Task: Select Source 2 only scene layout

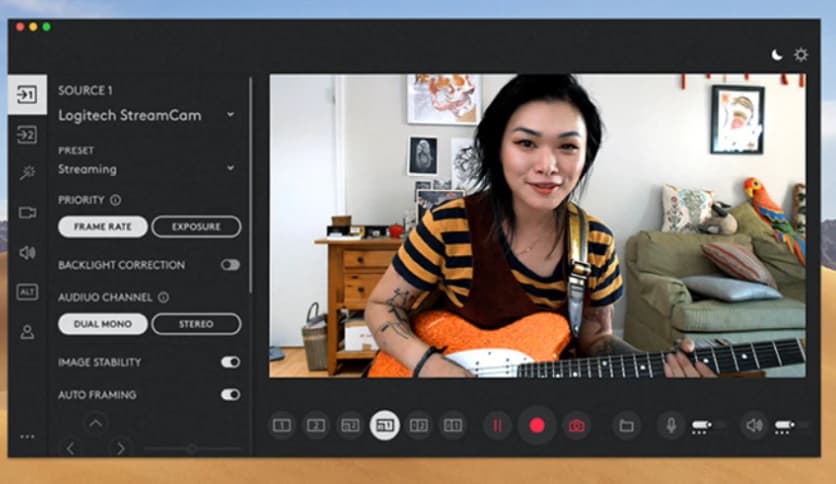Action: (x=316, y=425)
